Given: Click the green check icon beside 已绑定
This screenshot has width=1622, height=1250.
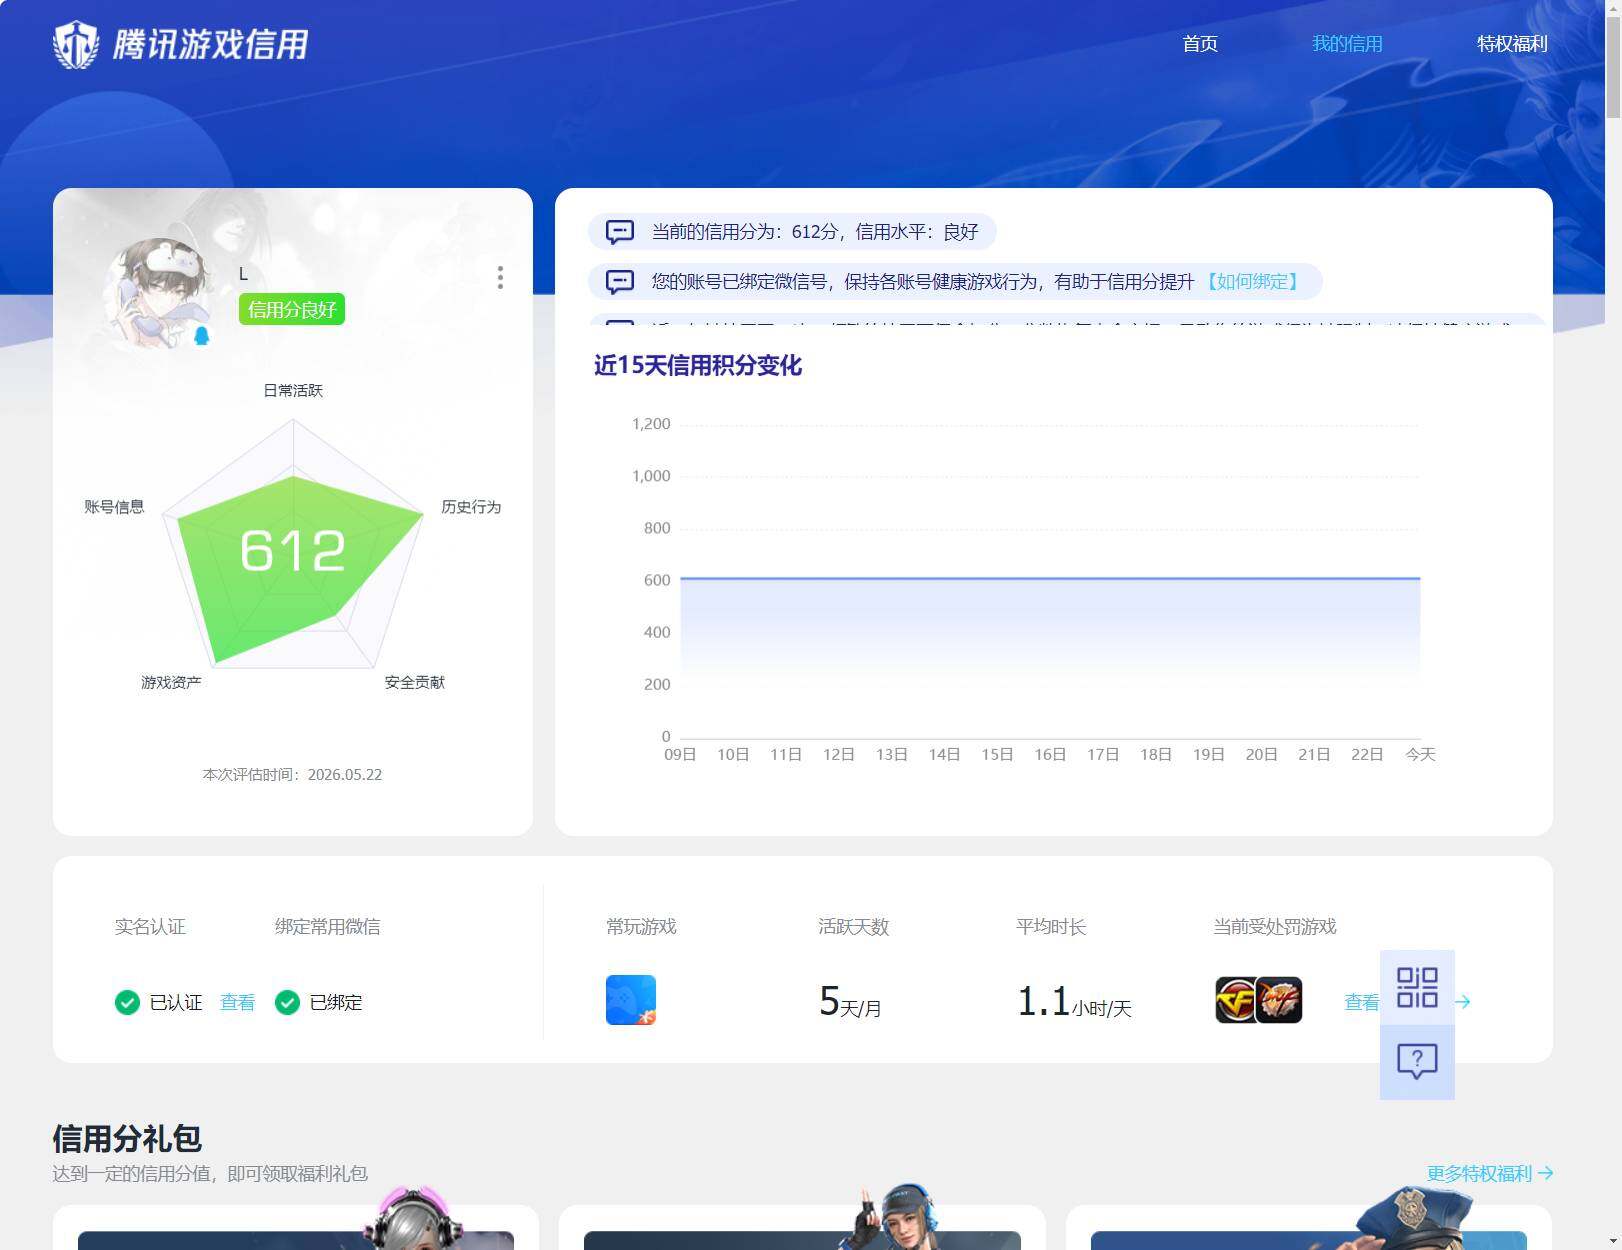Looking at the screenshot, I should pos(287,1002).
